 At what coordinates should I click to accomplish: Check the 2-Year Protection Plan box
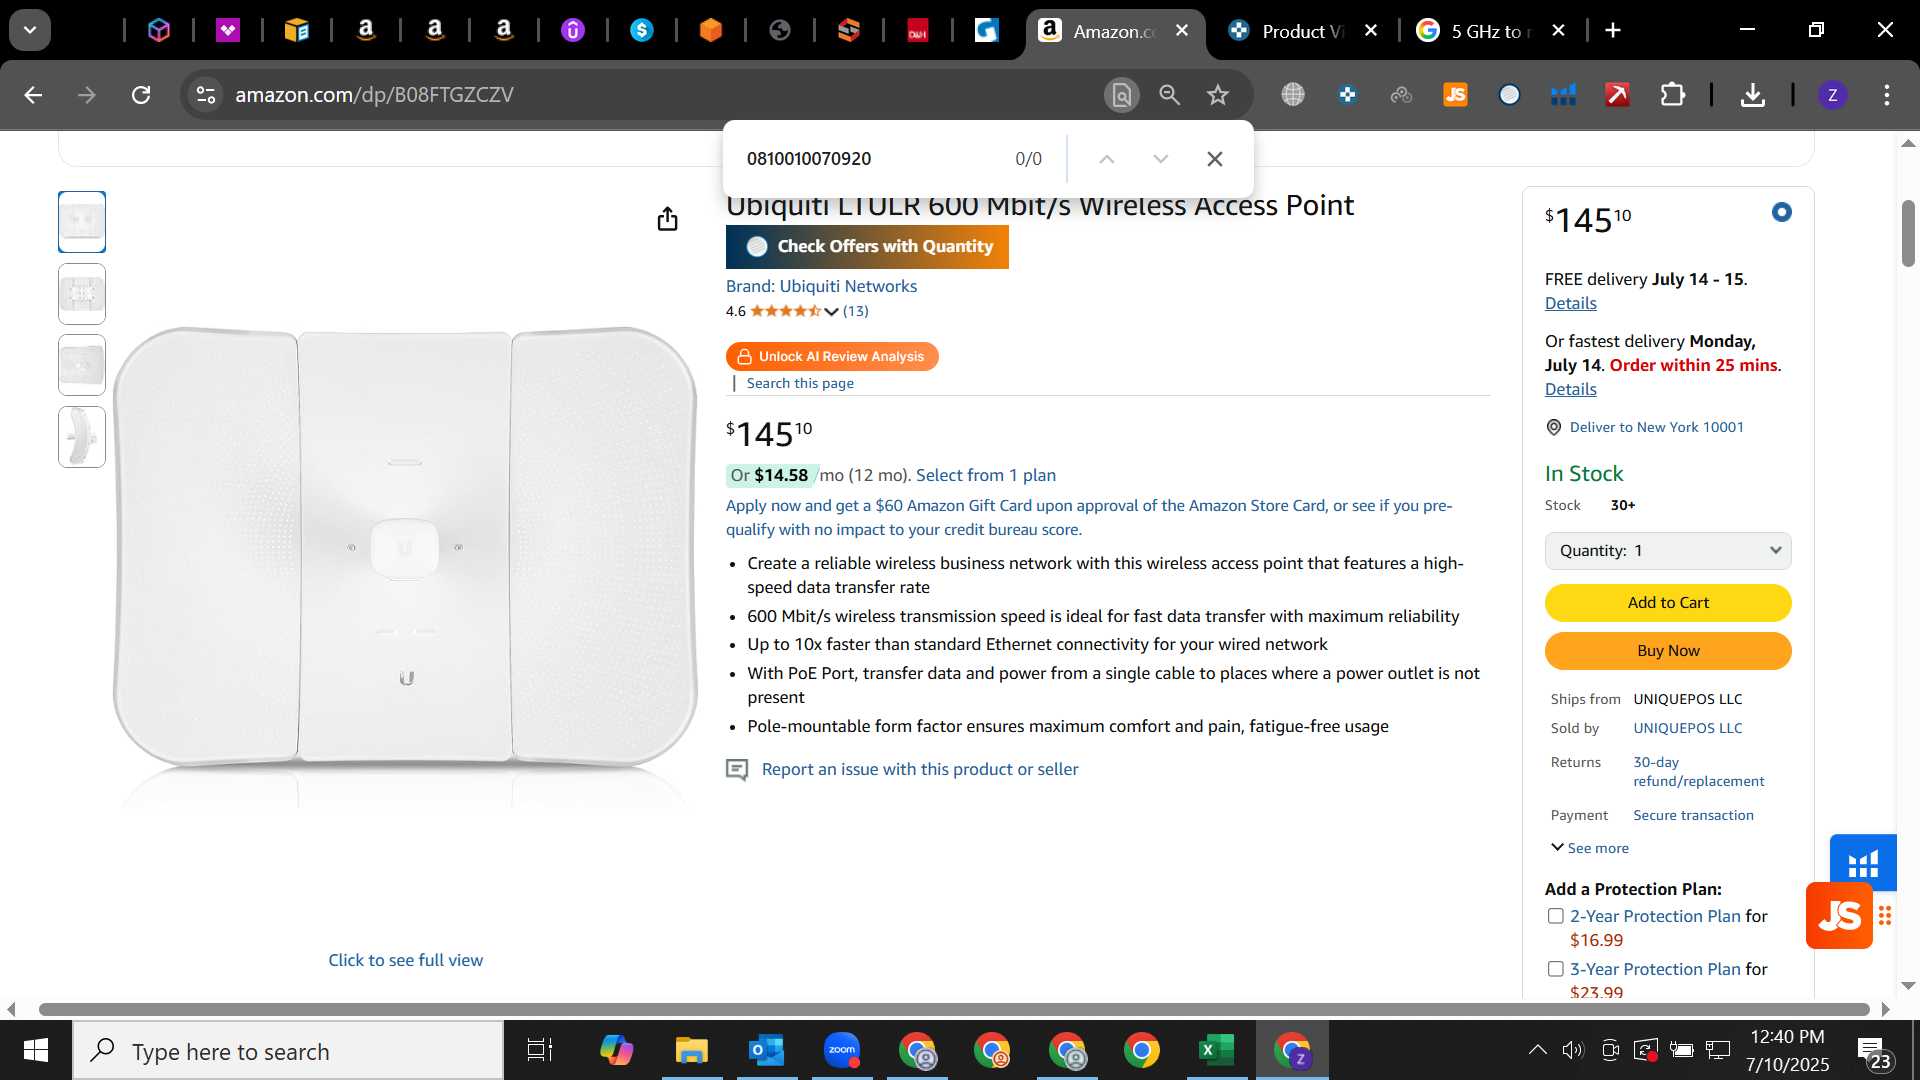(1555, 916)
